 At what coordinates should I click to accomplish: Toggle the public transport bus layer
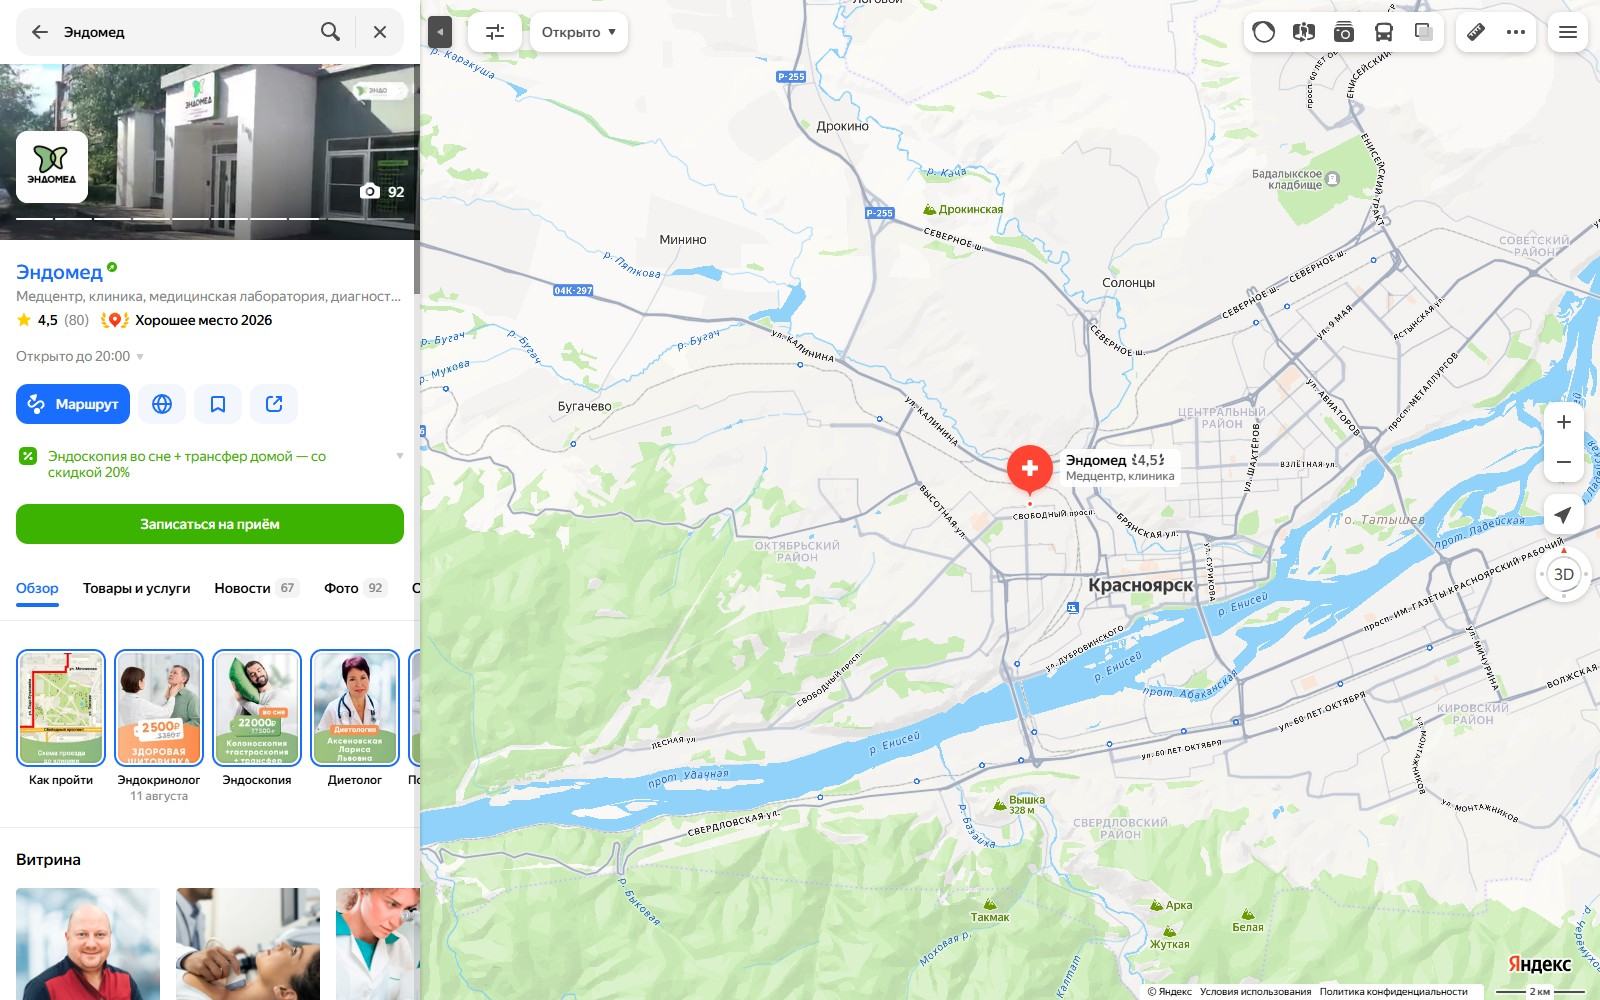tap(1383, 32)
